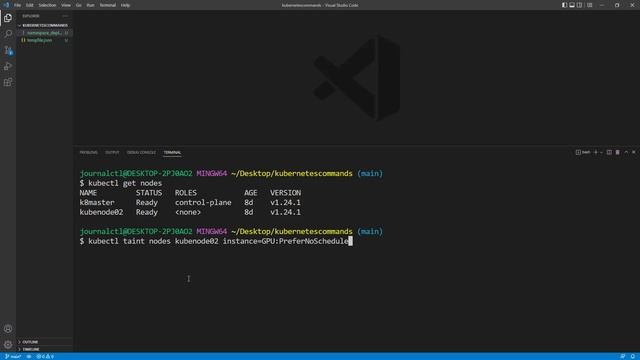
Task: Open the Help menu
Action: click(x=125, y=5)
